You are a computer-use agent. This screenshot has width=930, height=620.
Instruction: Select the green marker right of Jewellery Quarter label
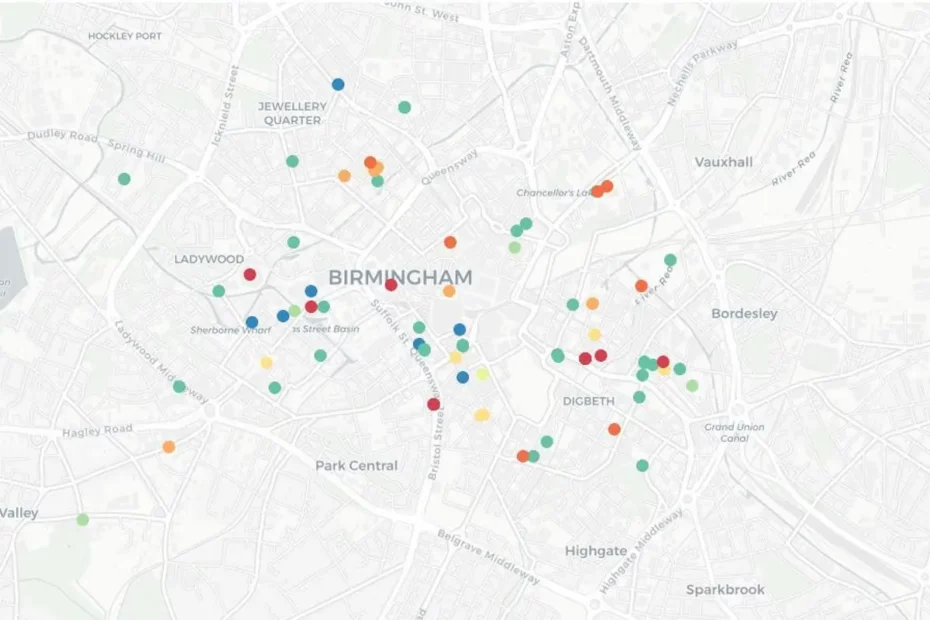(x=404, y=107)
